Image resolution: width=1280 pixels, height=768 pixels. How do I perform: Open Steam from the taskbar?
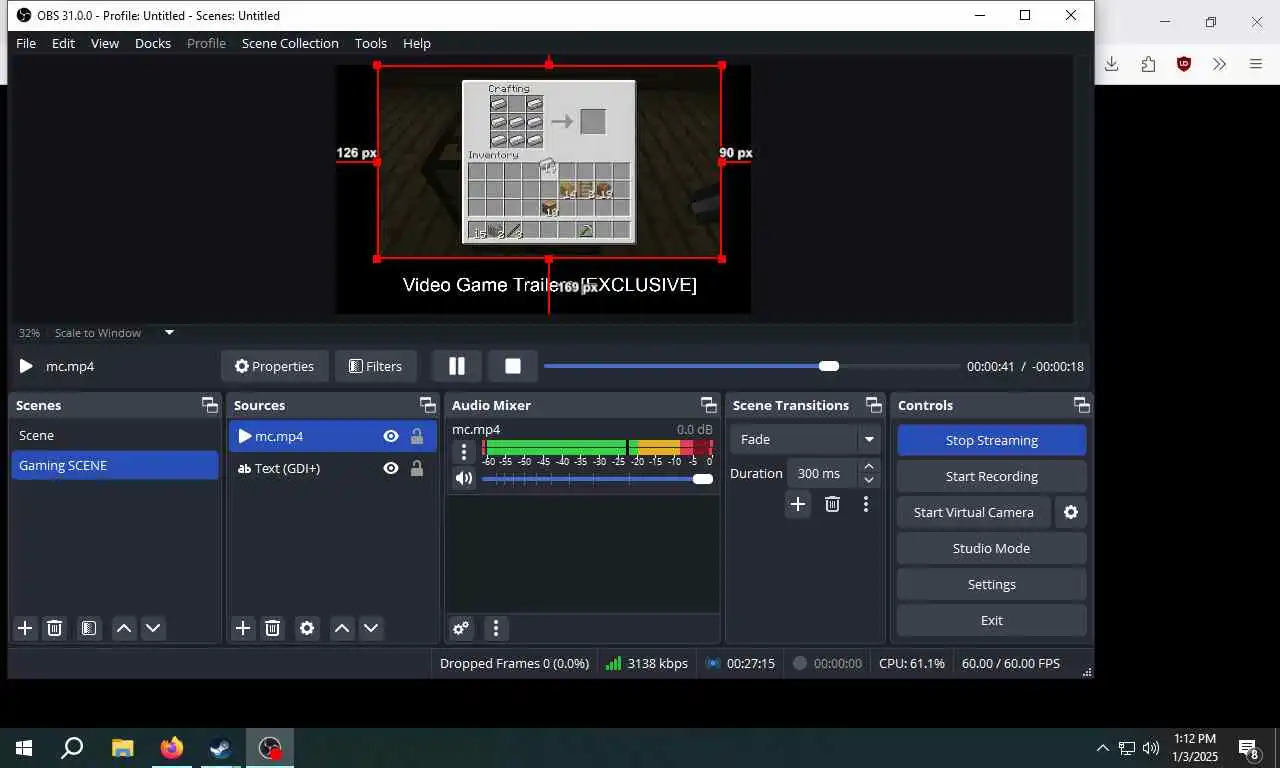(x=221, y=748)
